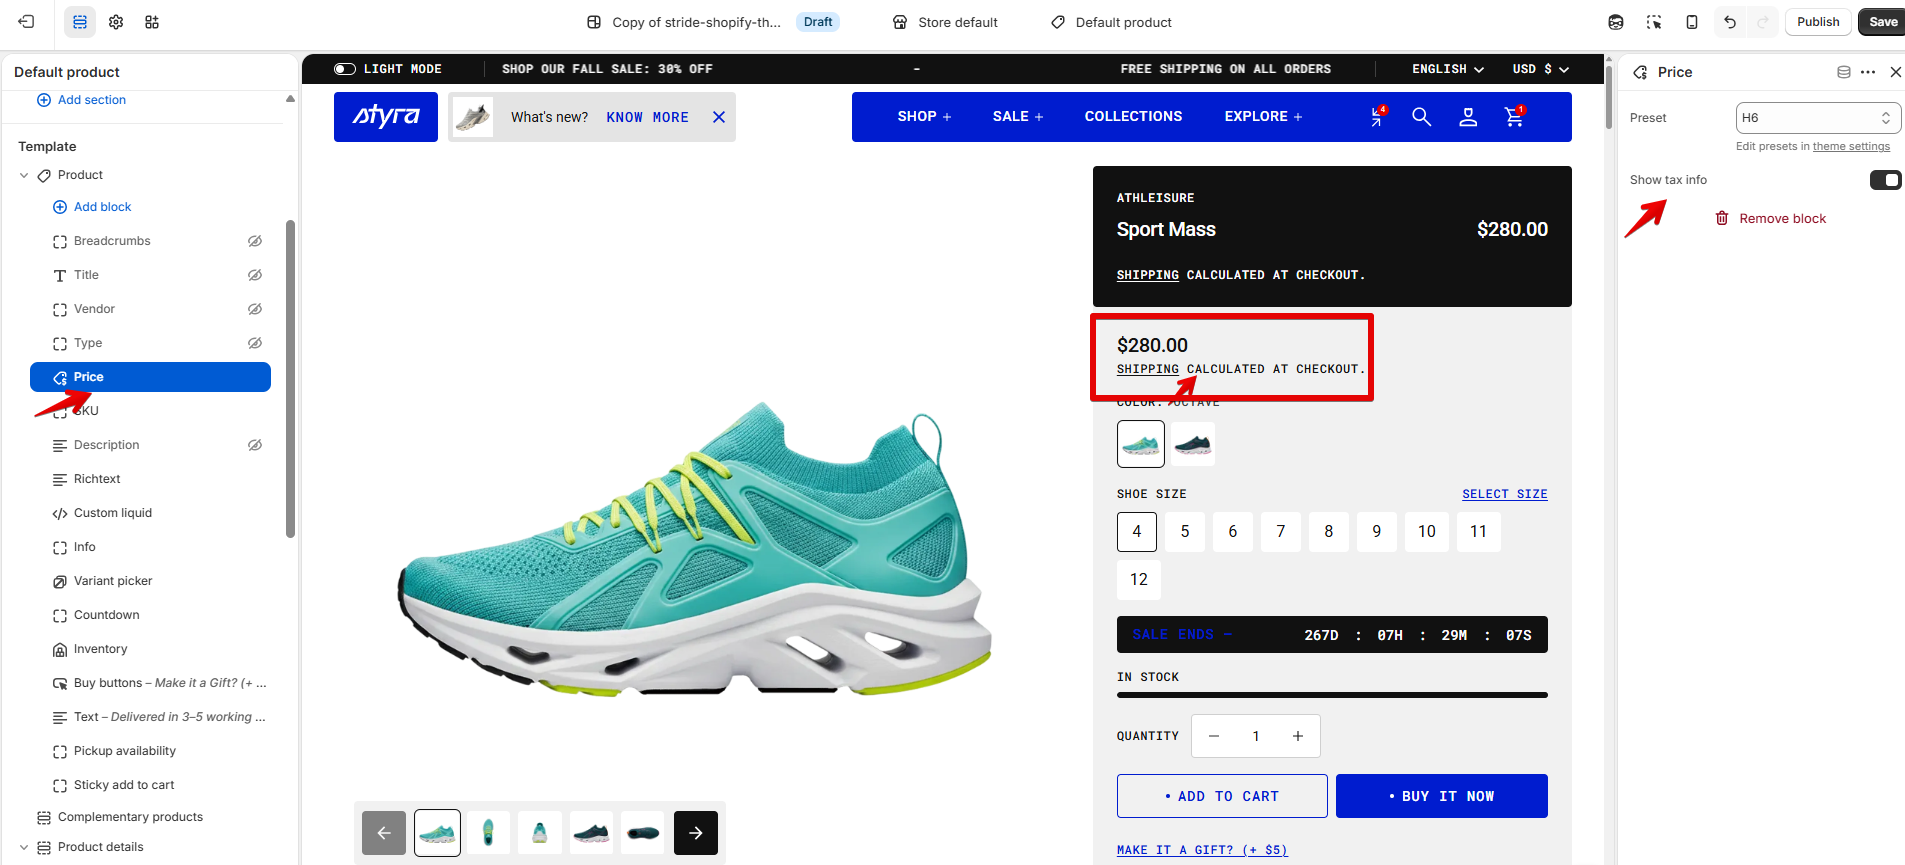
Task: Open the Price panel more-actions menu
Action: (x=1868, y=72)
